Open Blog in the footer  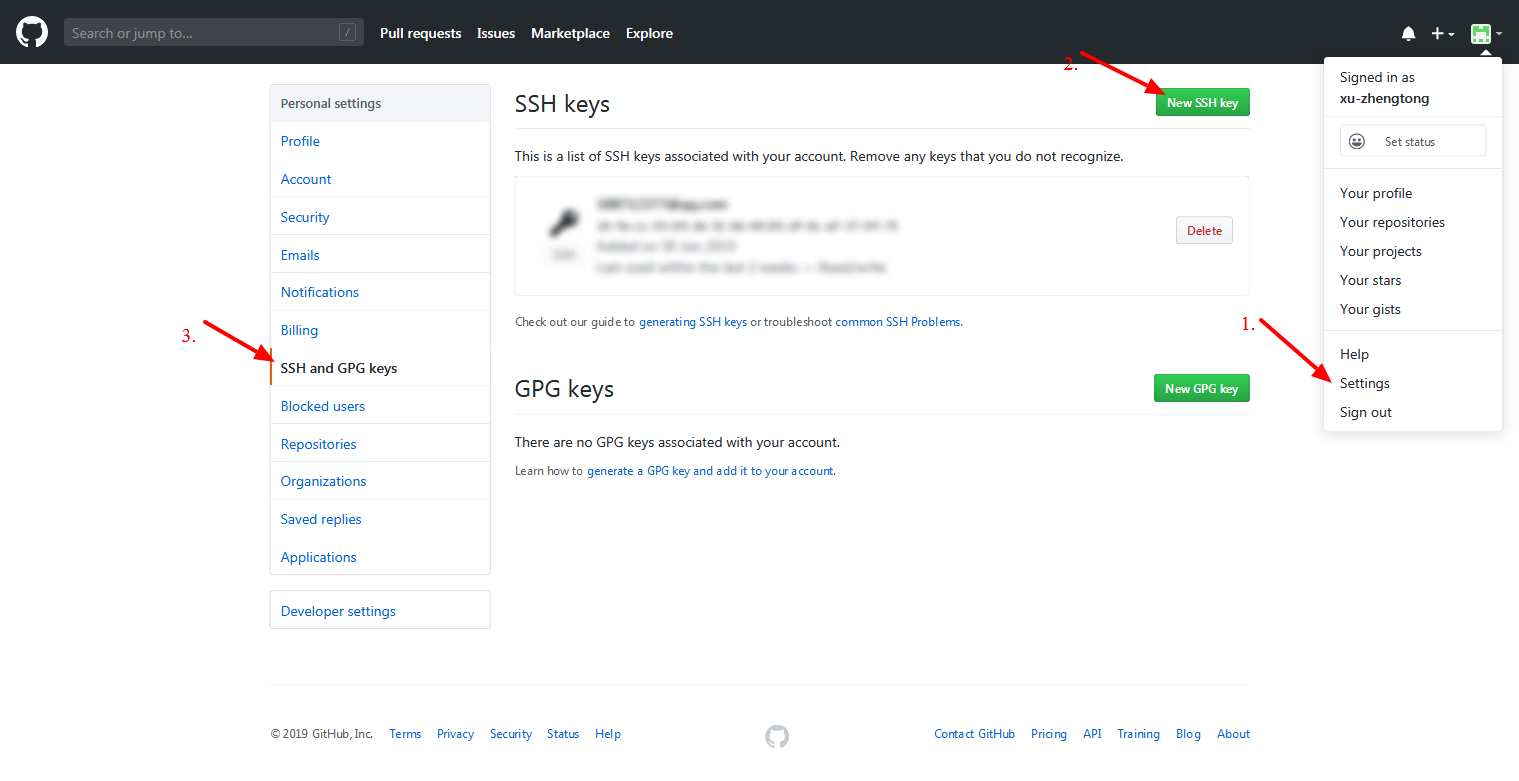pyautogui.click(x=1188, y=734)
